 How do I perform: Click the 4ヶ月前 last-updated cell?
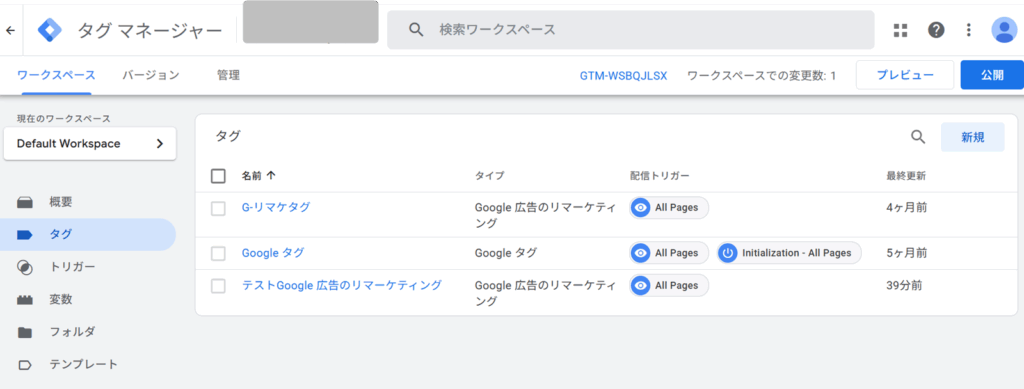point(906,208)
